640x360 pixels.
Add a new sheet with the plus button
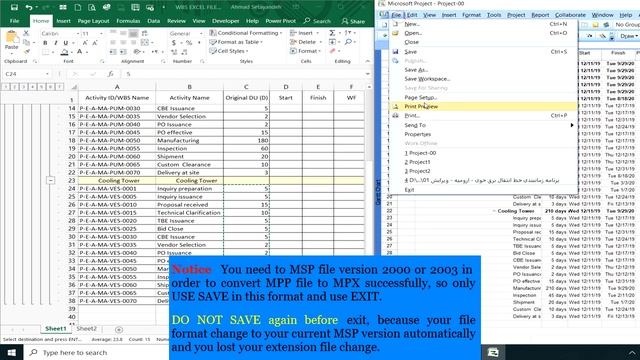[119, 329]
